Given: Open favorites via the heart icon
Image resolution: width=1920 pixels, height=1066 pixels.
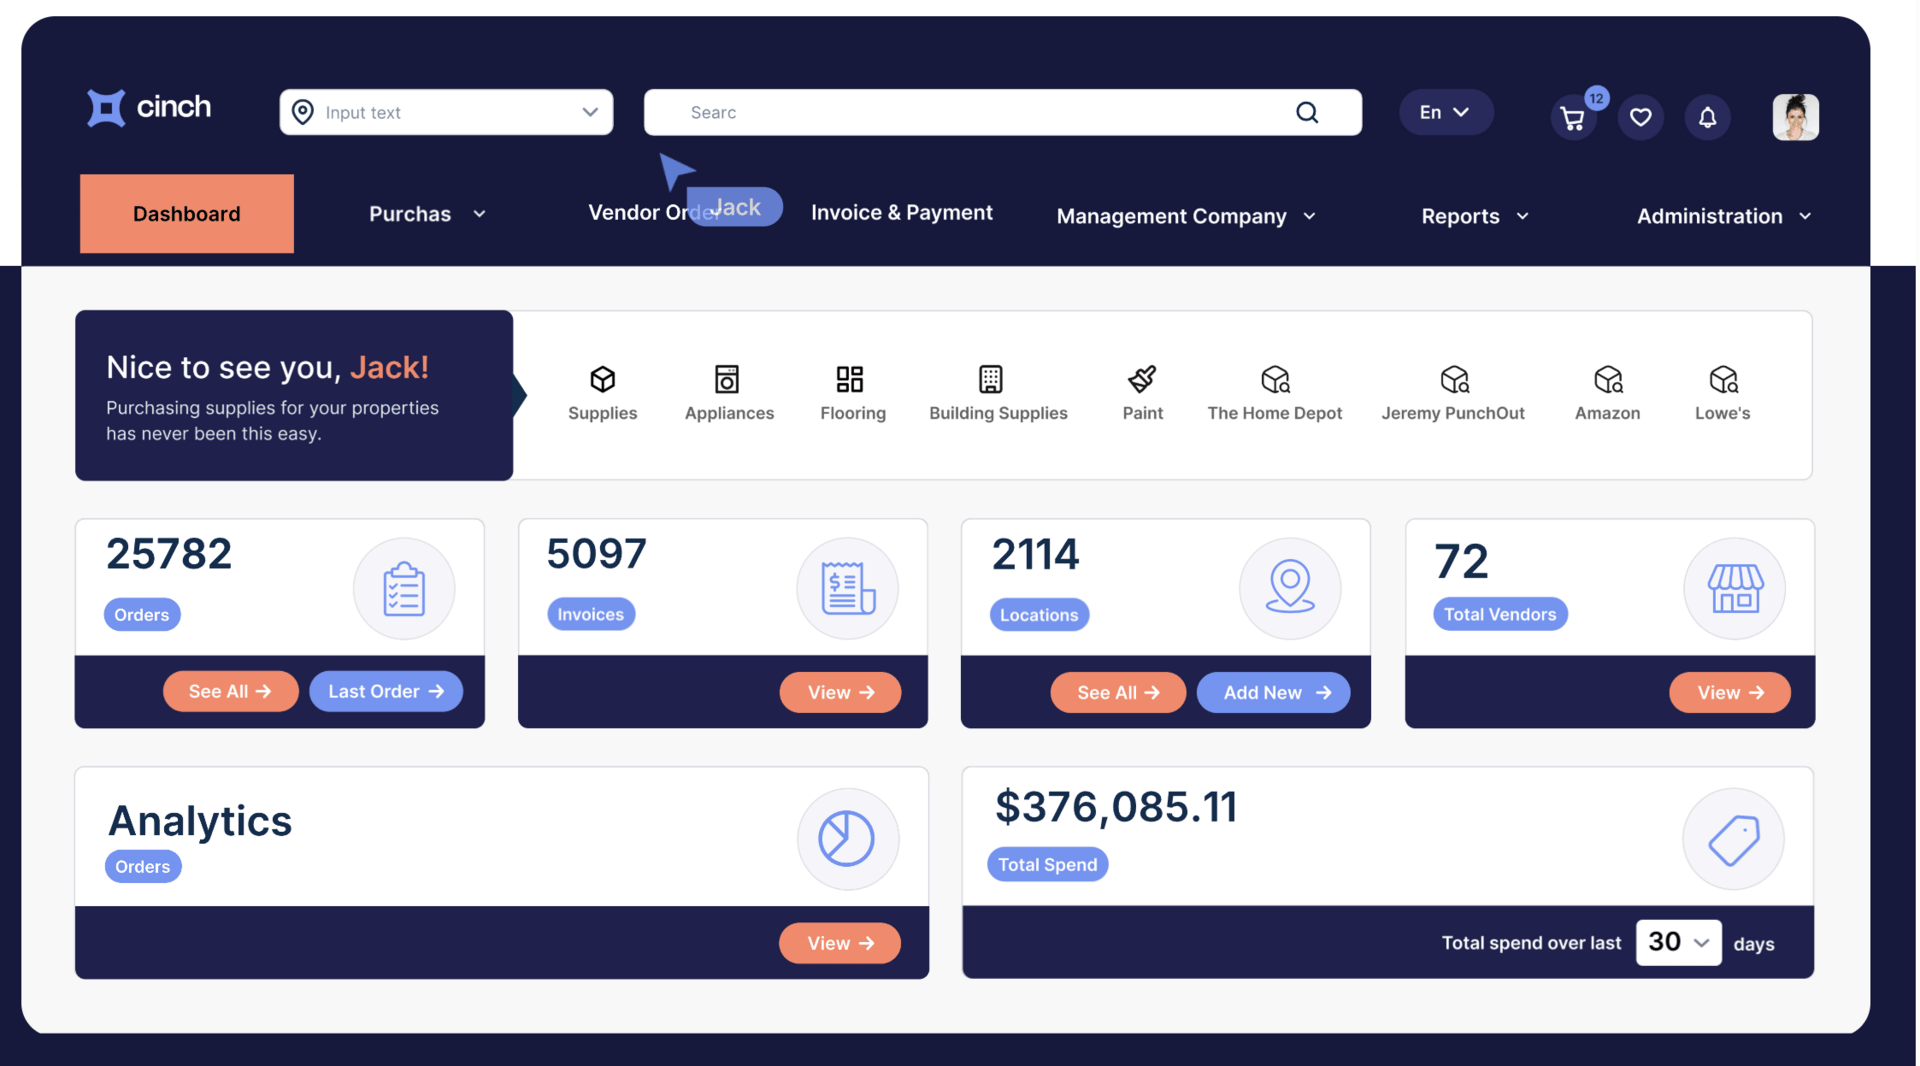Looking at the screenshot, I should tap(1640, 118).
